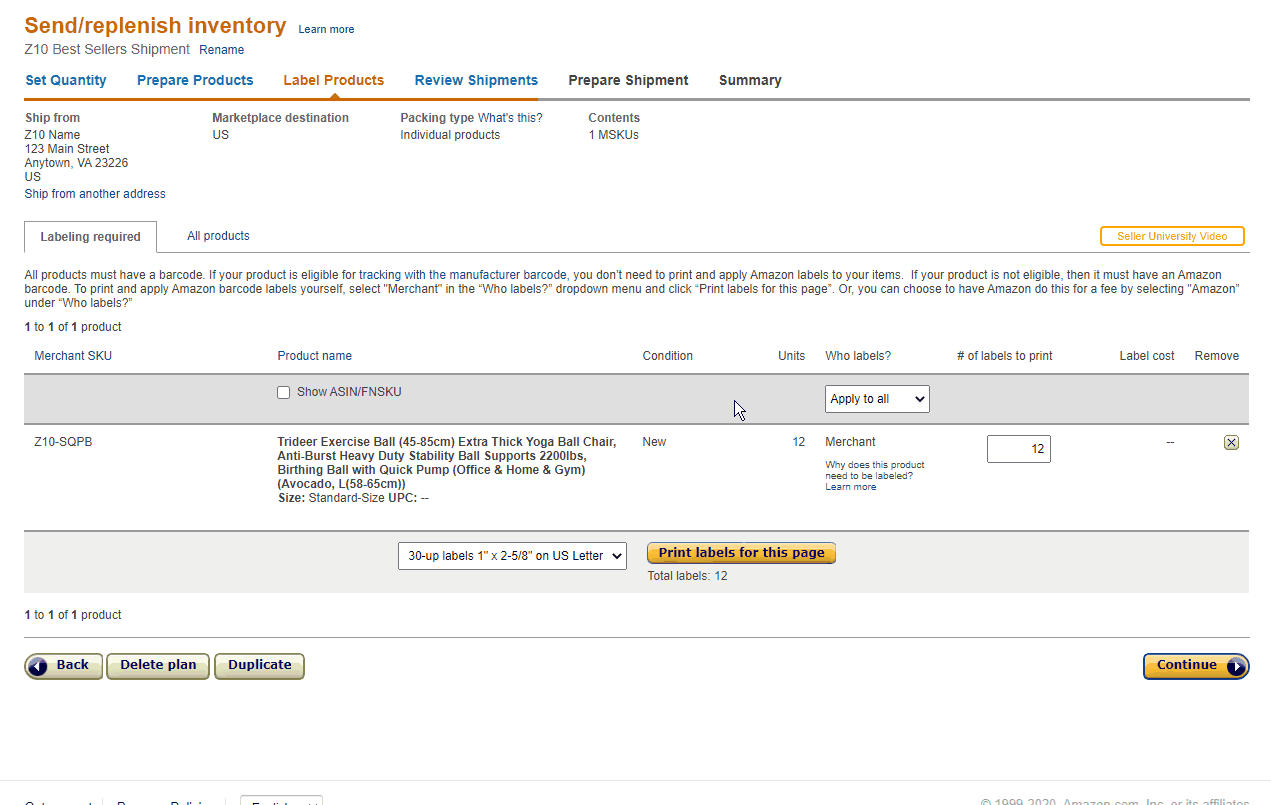Open the label format dropdown showing 30-up labels
Screen dimensions: 1271x805
click(x=512, y=556)
